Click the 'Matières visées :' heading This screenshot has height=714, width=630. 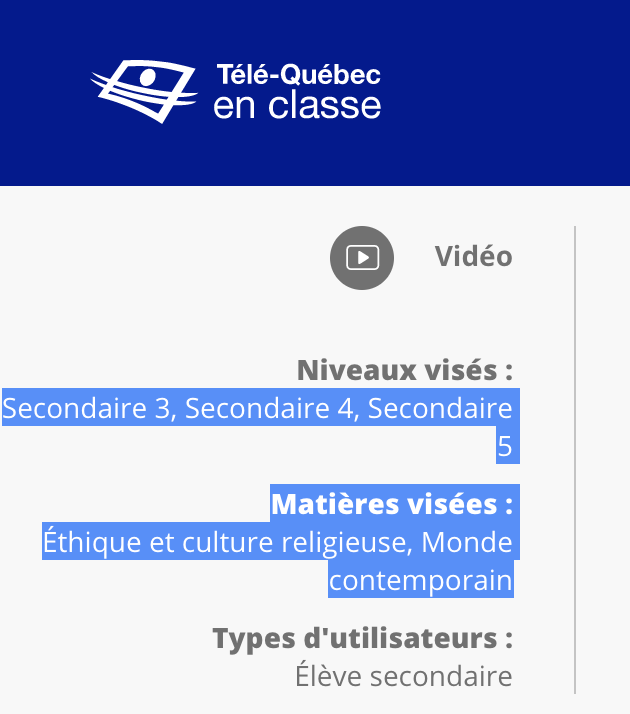click(x=392, y=504)
